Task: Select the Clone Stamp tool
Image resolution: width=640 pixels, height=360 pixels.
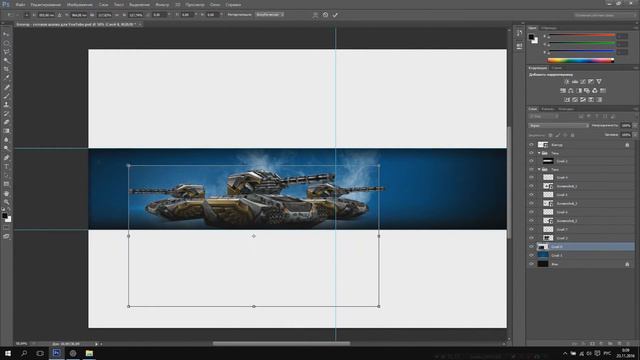Action: click(7, 104)
